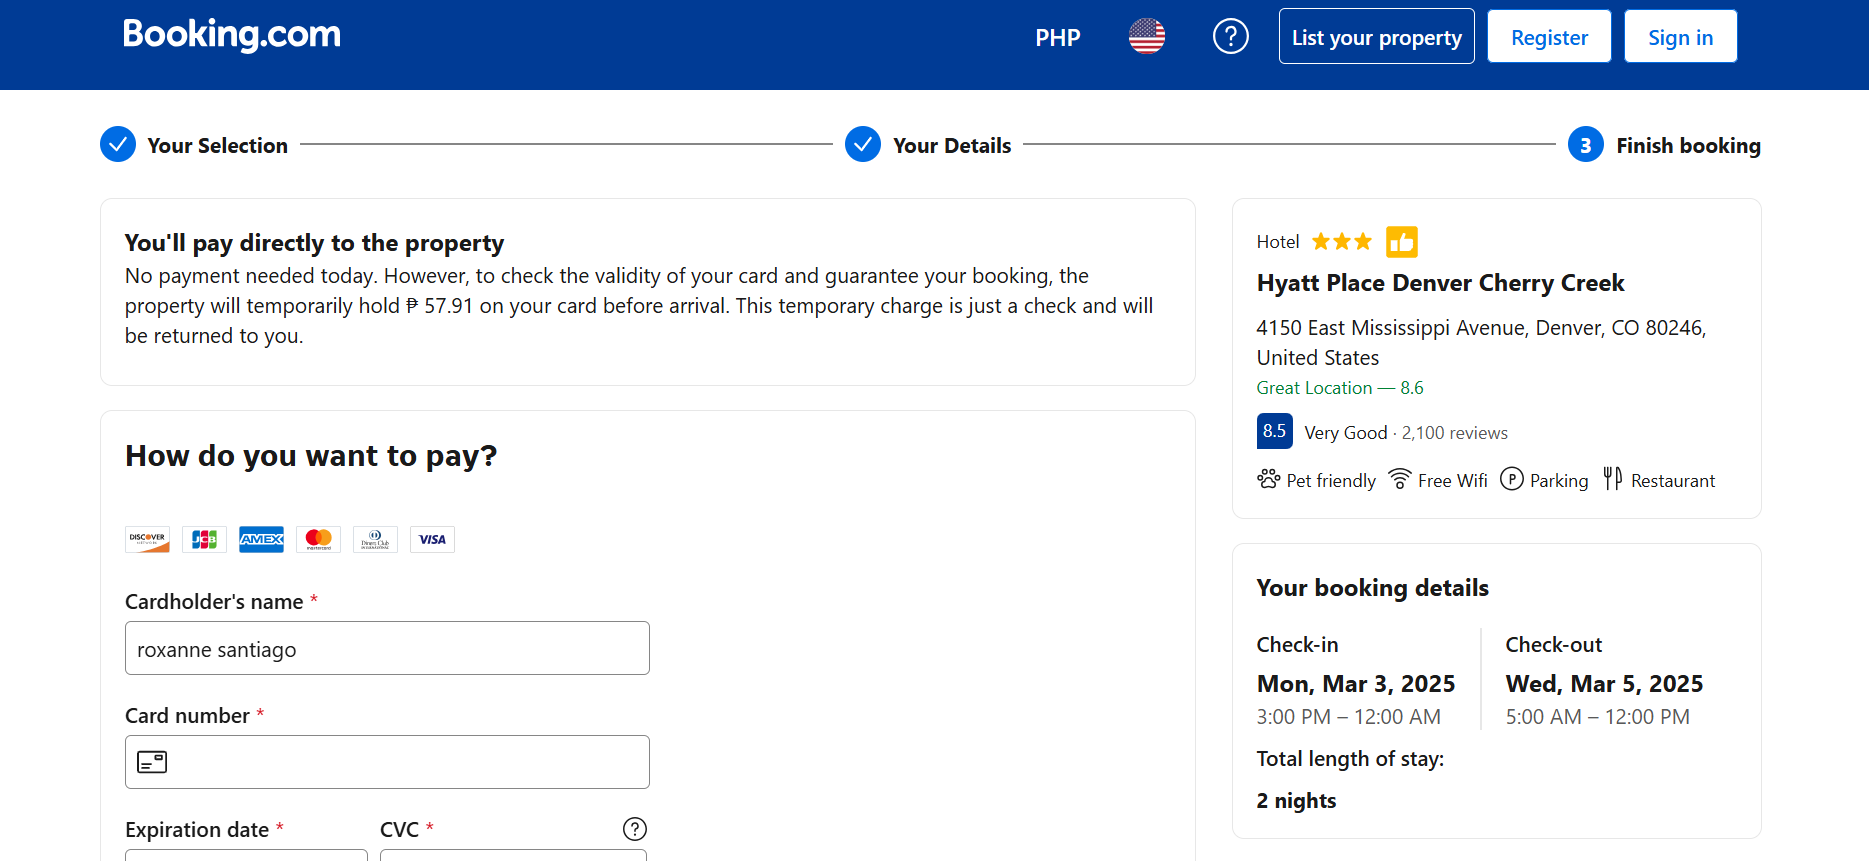Click the Your booking details heading
1869x861 pixels.
pos(1372,588)
